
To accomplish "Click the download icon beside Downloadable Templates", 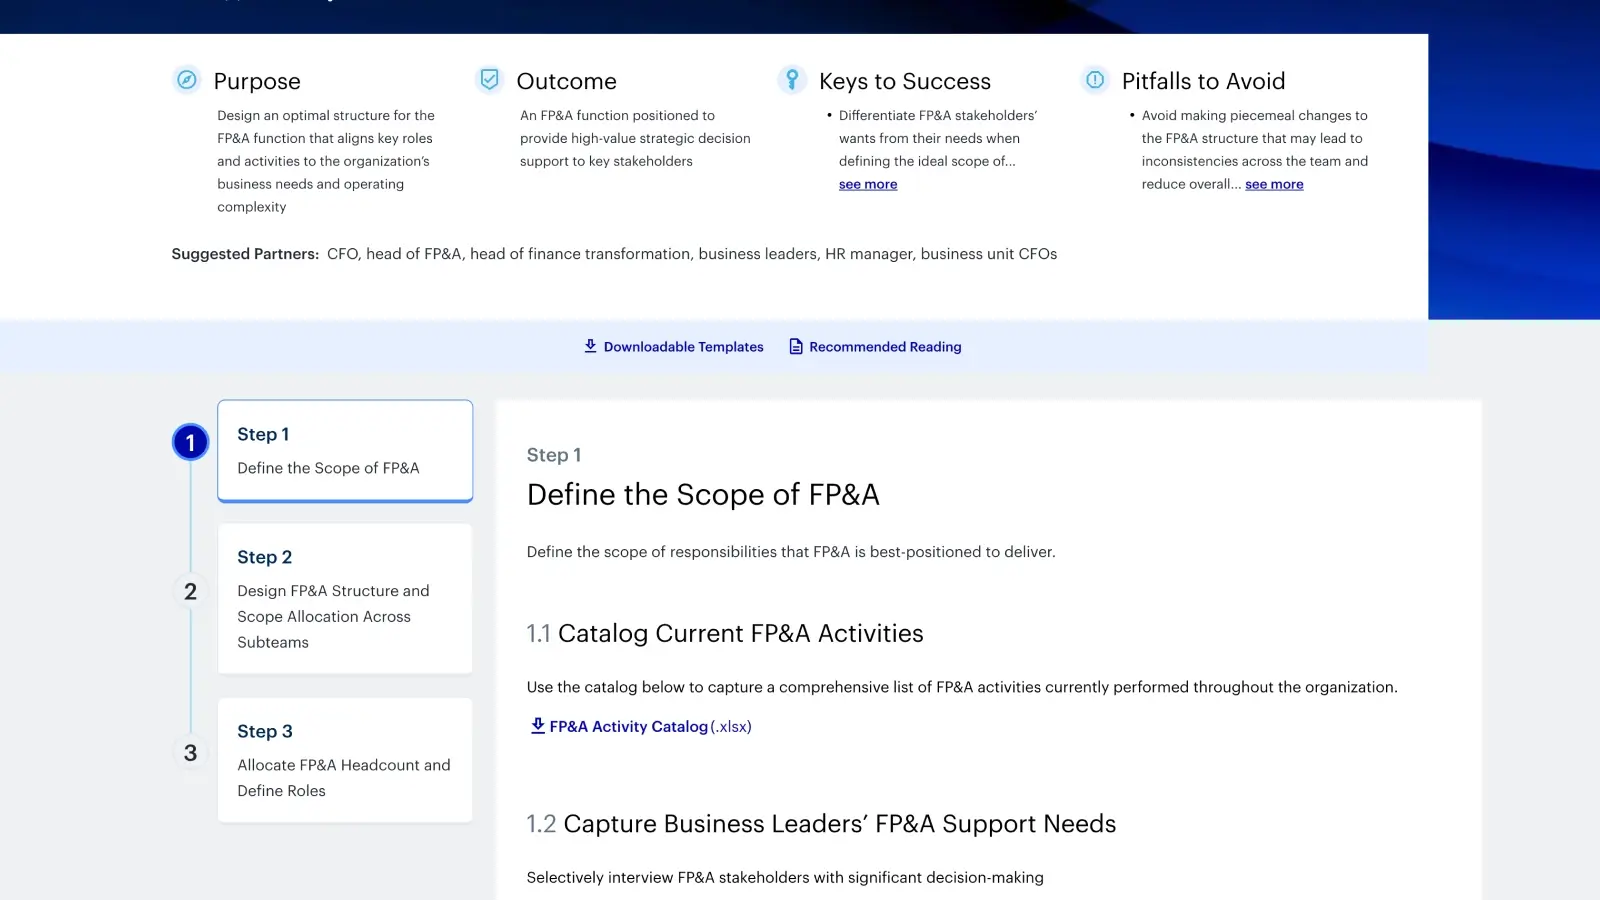I will coord(590,346).
